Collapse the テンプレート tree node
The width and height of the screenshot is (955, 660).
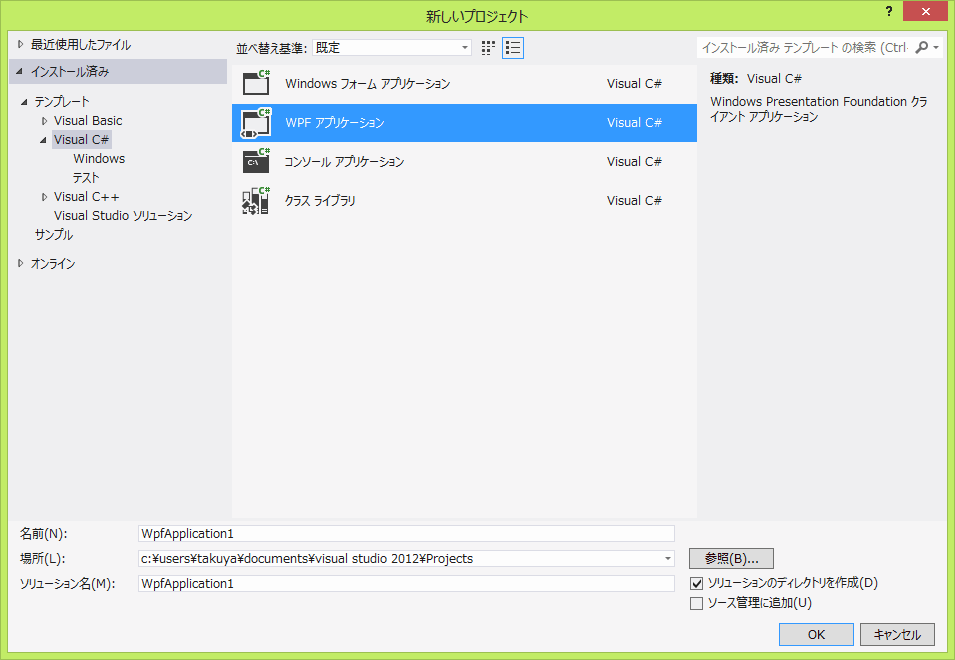coord(24,102)
